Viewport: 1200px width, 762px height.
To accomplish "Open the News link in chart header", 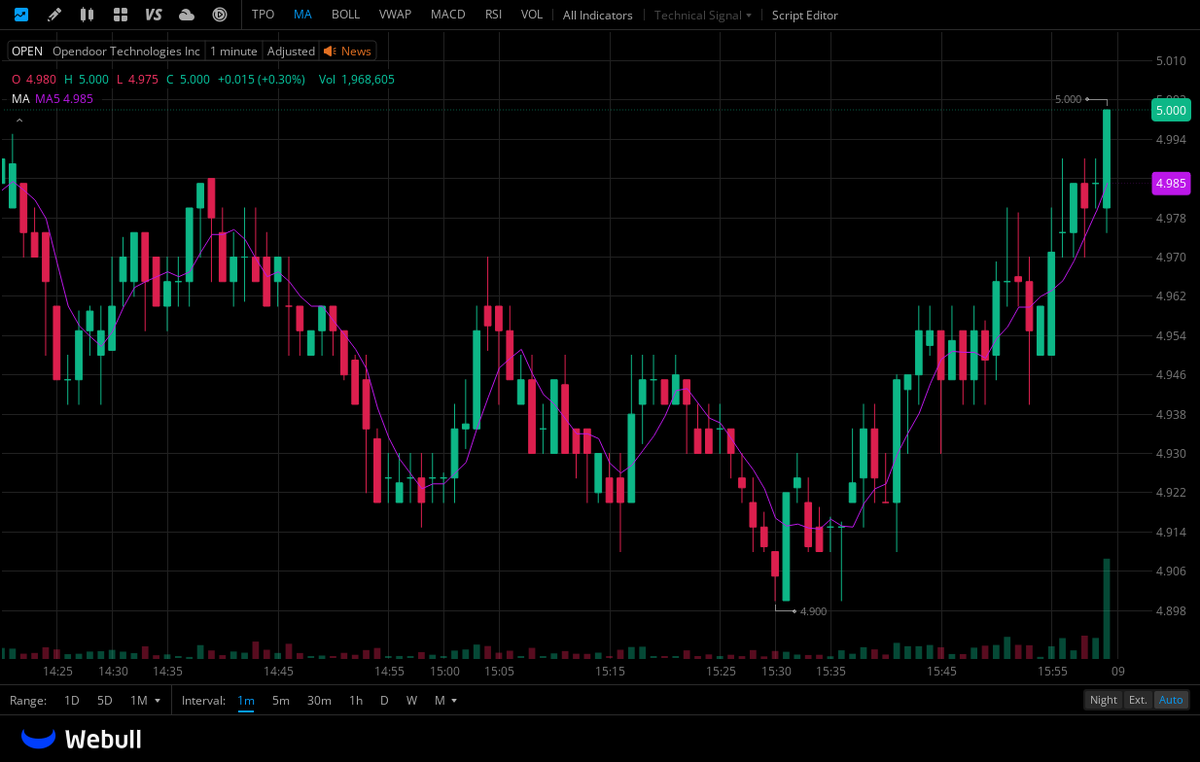I will click(x=356, y=51).
